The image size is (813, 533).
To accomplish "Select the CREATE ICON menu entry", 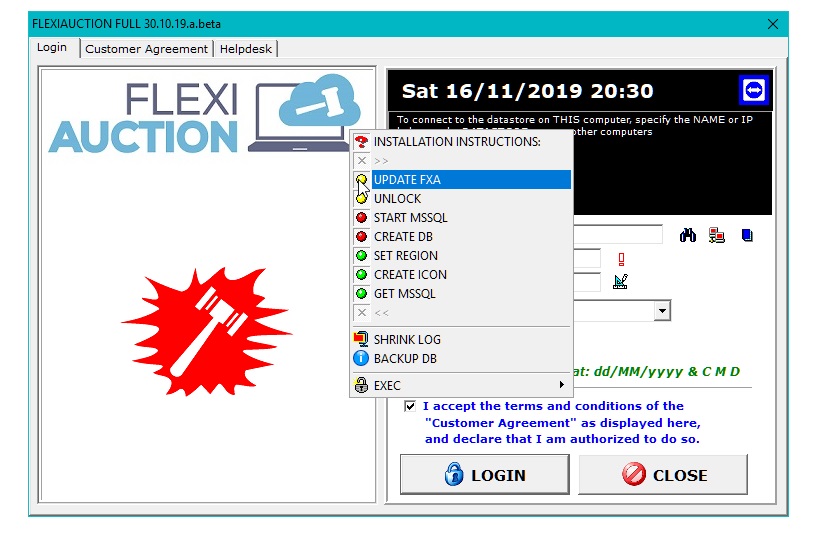I will (461, 275).
